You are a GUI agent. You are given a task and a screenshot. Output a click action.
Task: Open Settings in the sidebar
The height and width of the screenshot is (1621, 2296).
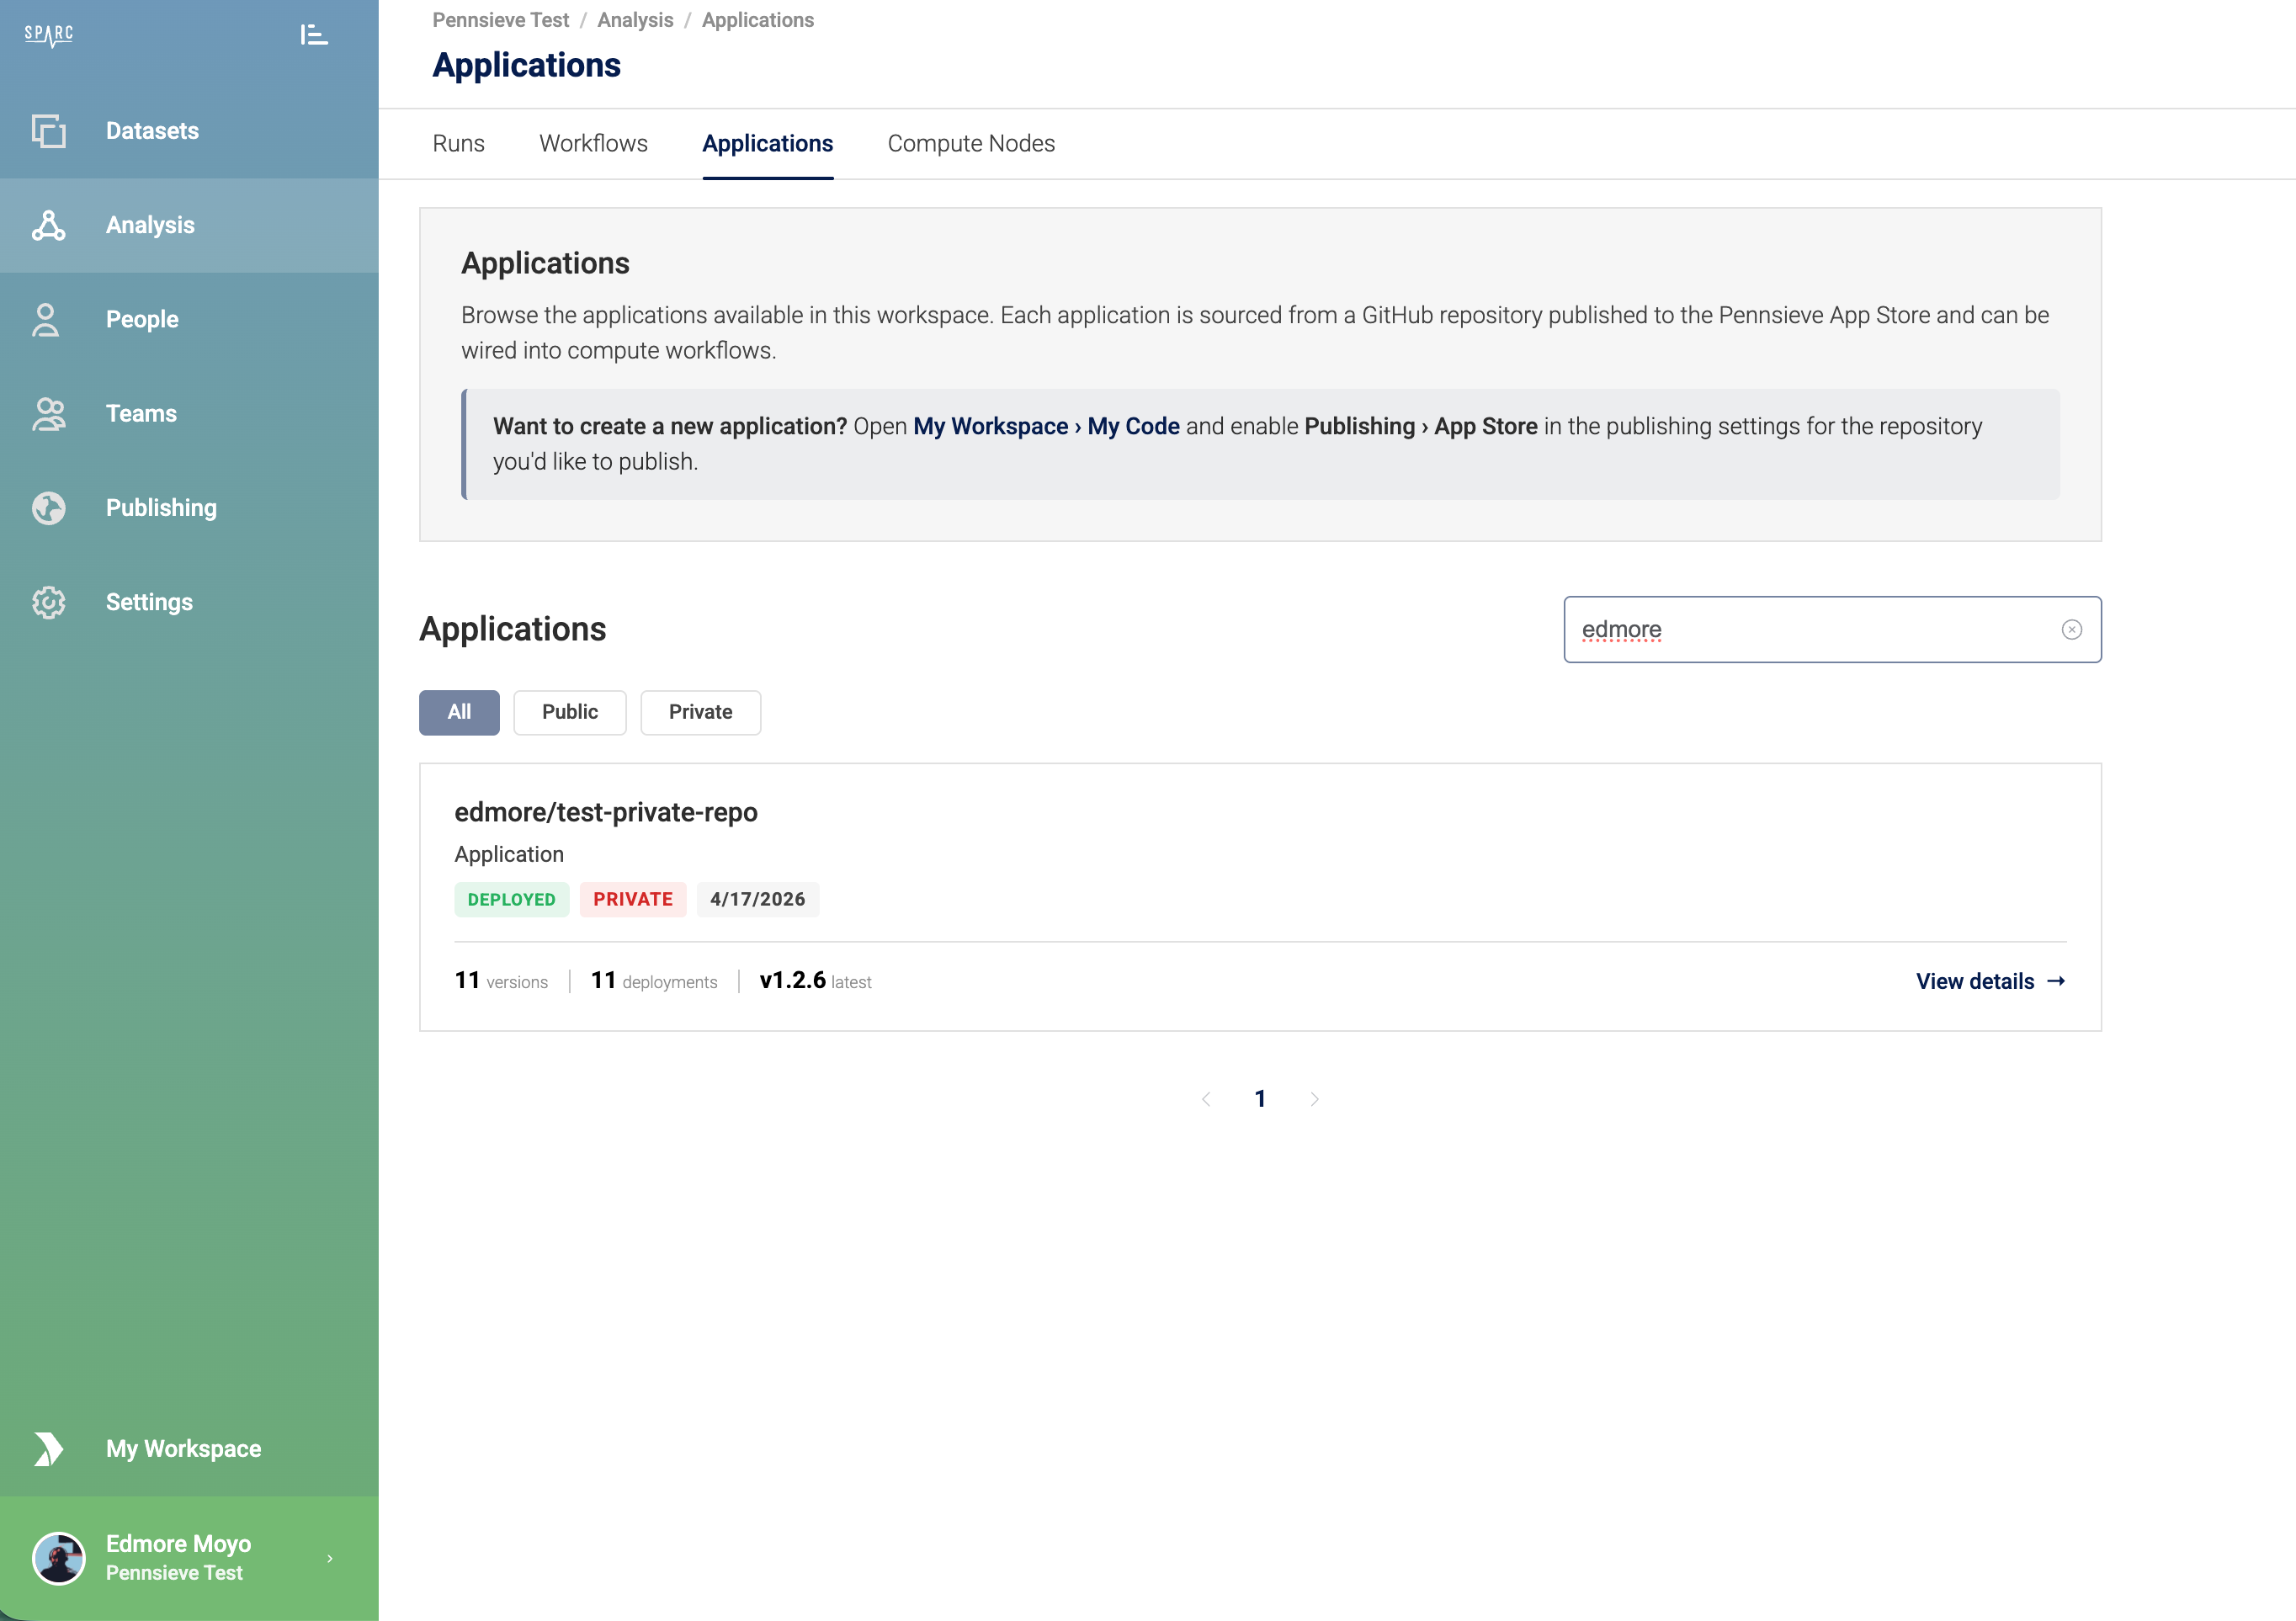(x=189, y=602)
